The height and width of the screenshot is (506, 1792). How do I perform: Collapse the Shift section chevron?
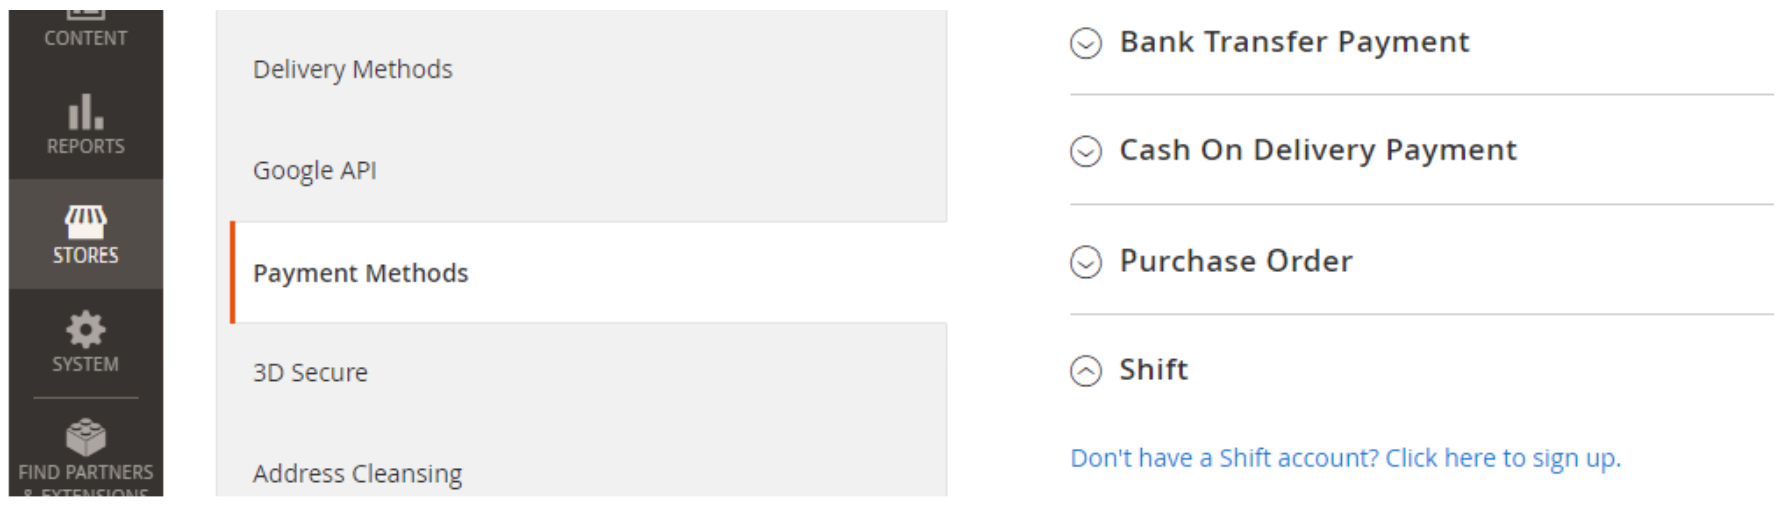[x=1086, y=371]
